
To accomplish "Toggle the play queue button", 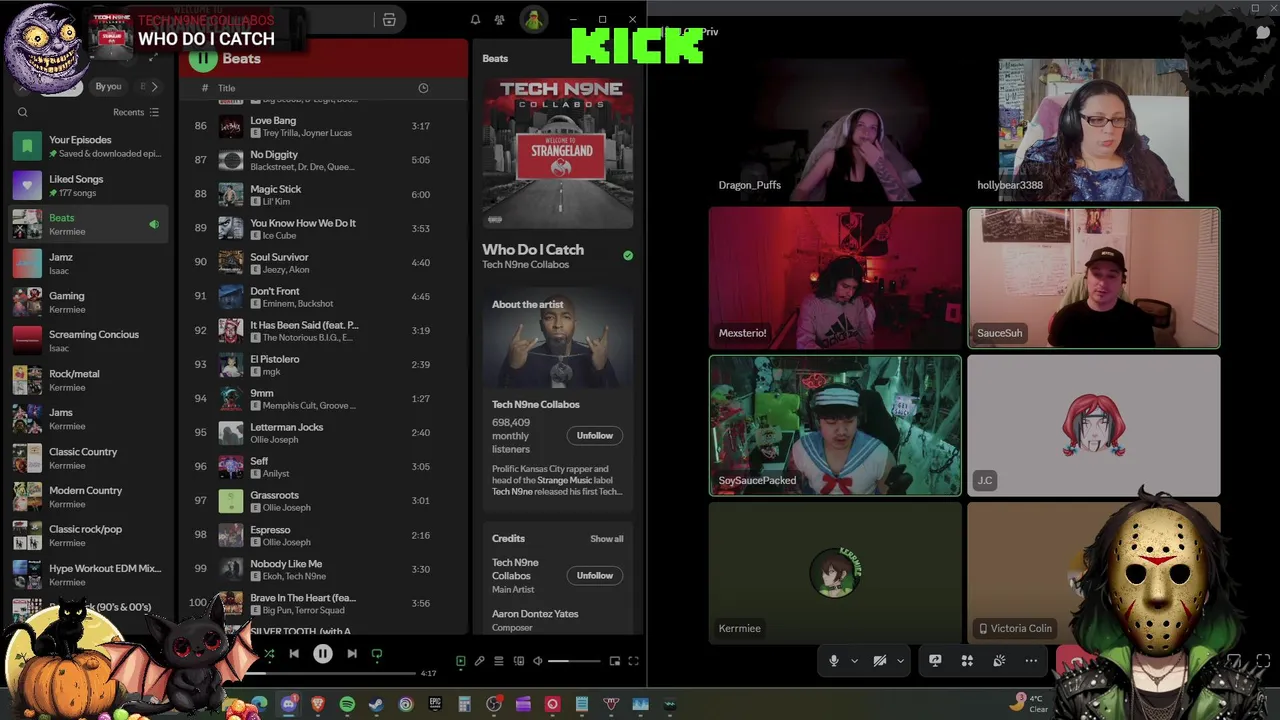I will (x=498, y=661).
